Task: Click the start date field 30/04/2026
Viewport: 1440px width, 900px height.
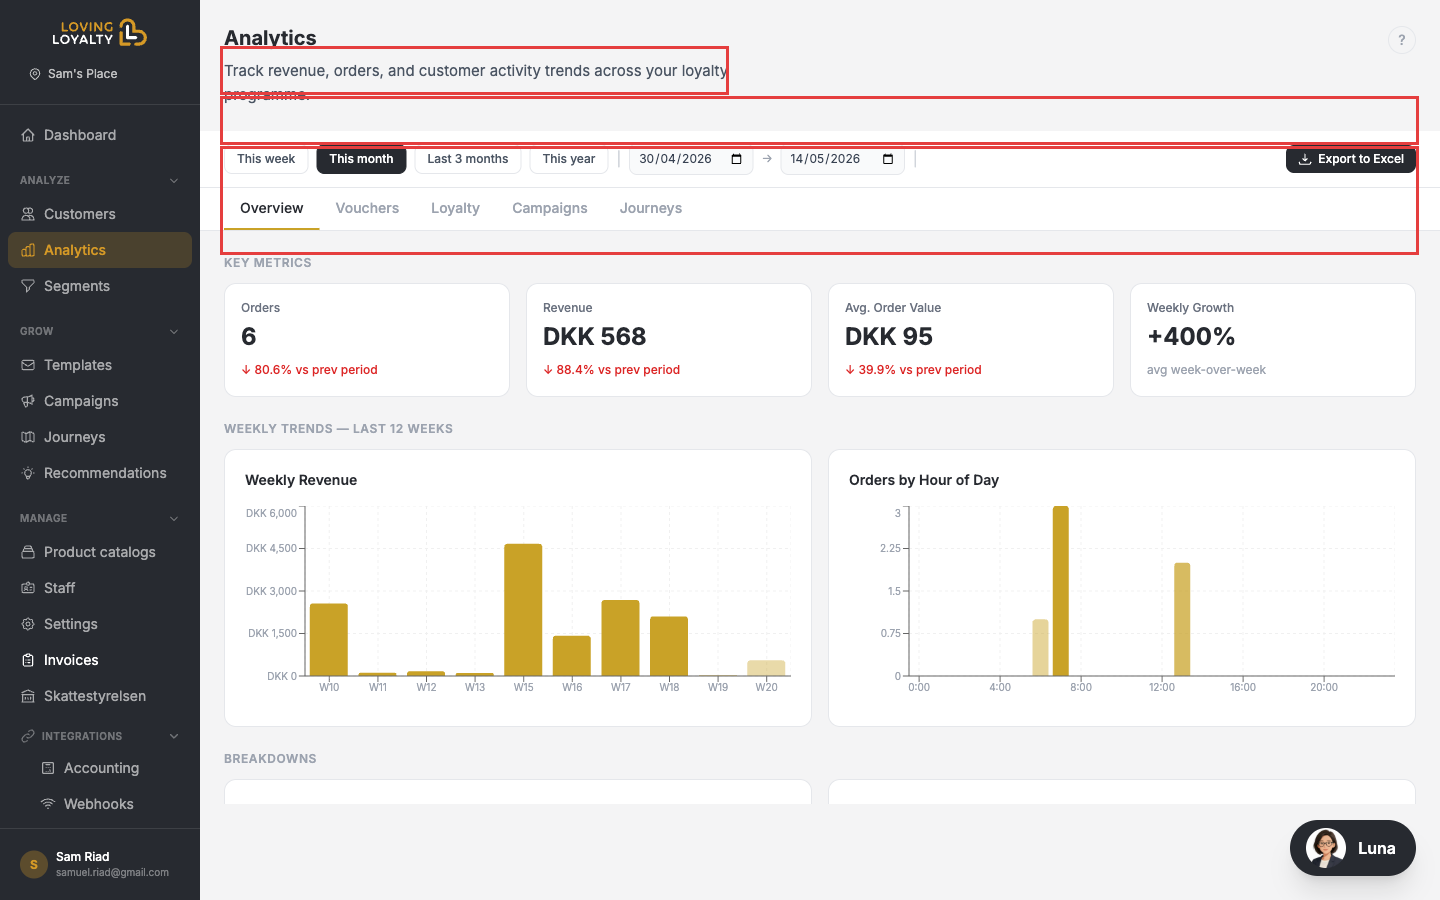Action: (691, 159)
